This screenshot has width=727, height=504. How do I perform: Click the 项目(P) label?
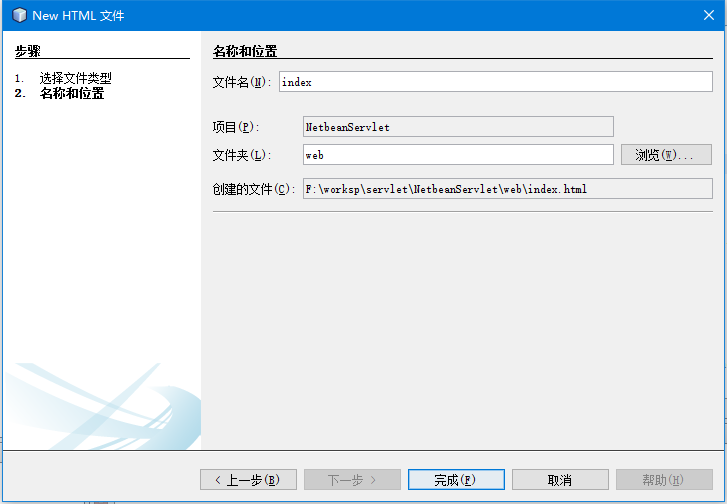(235, 127)
